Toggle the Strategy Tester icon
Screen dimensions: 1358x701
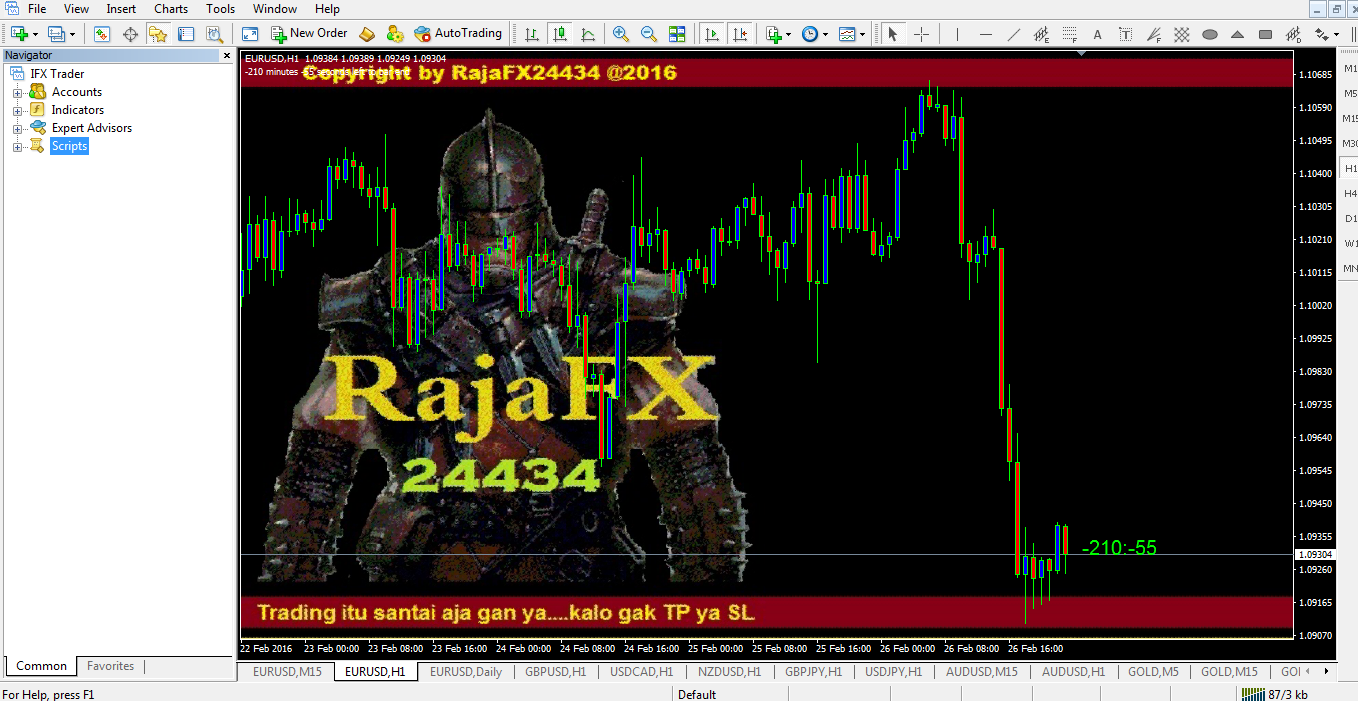tap(214, 34)
